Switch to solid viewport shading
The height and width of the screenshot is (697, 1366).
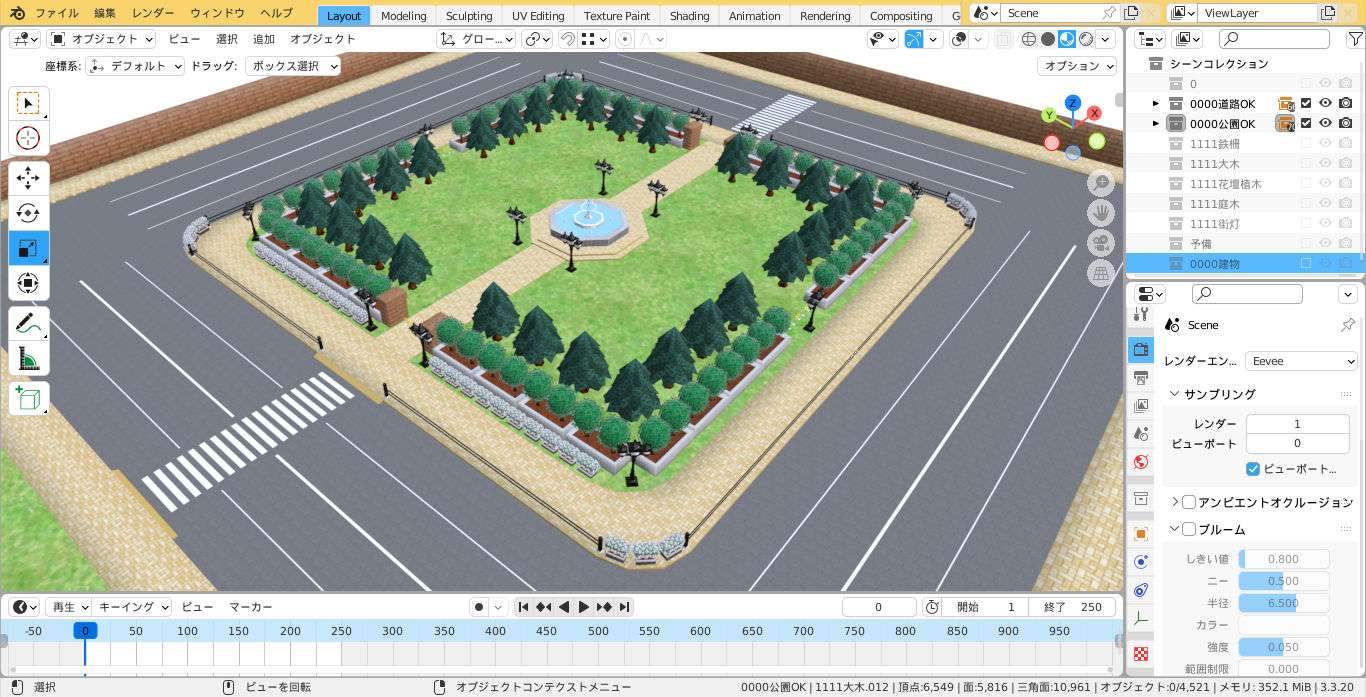tap(1048, 39)
